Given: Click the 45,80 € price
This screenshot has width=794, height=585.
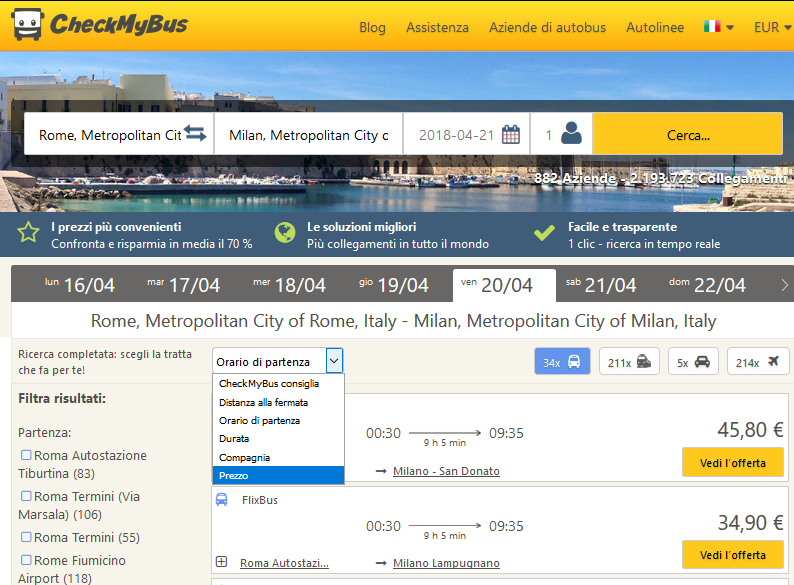Looking at the screenshot, I should pyautogui.click(x=750, y=430).
